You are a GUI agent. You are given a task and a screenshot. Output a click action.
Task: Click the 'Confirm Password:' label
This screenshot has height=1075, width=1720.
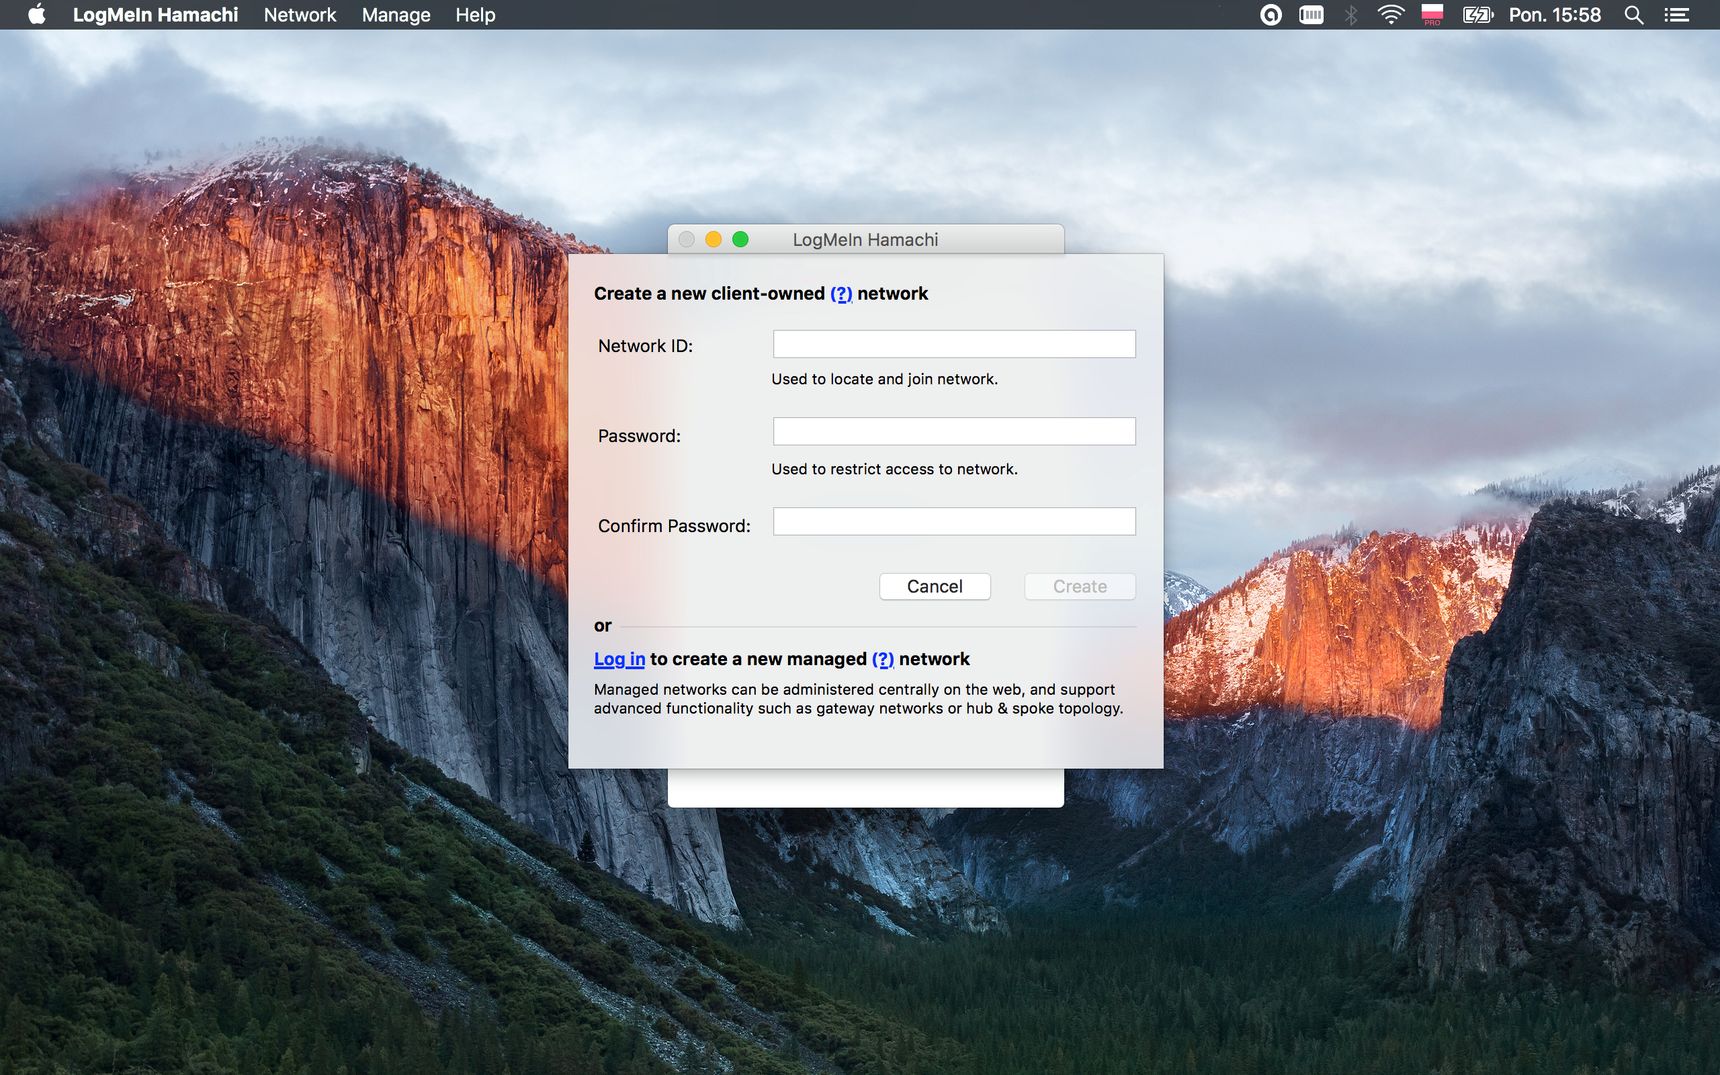pyautogui.click(x=674, y=526)
